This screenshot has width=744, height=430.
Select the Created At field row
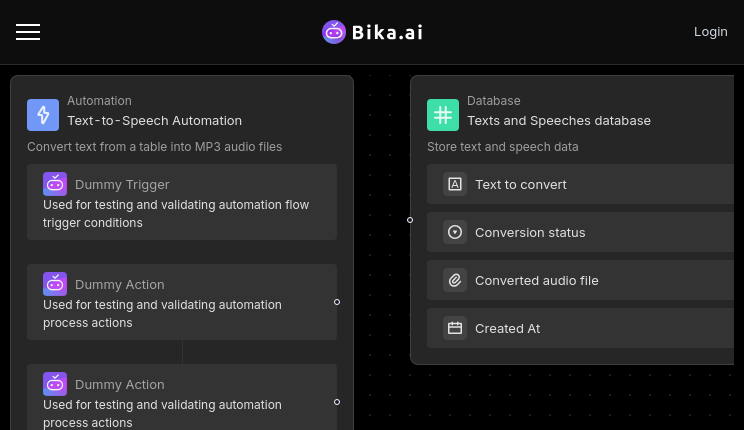pos(580,328)
